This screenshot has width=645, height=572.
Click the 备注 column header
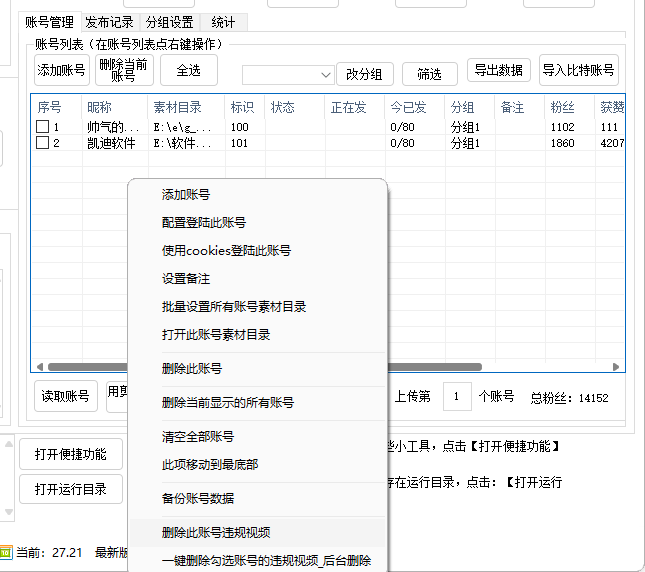520,107
